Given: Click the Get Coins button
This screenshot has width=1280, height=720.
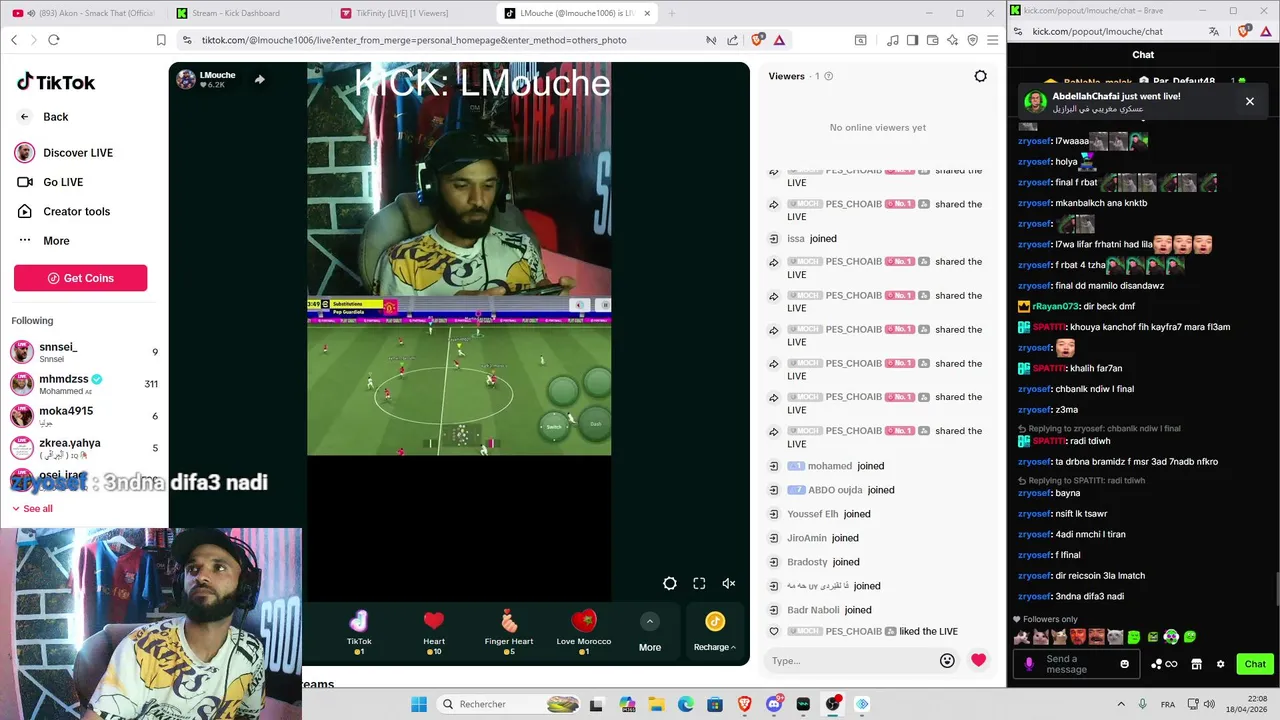Looking at the screenshot, I should coord(80,278).
